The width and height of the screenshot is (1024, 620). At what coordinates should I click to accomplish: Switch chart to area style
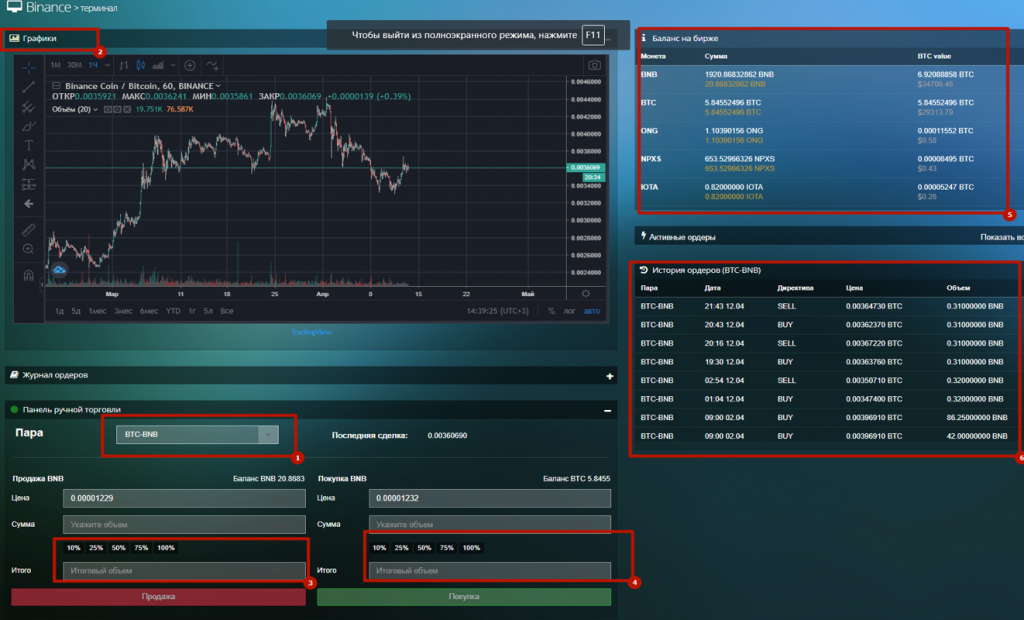coord(158,65)
